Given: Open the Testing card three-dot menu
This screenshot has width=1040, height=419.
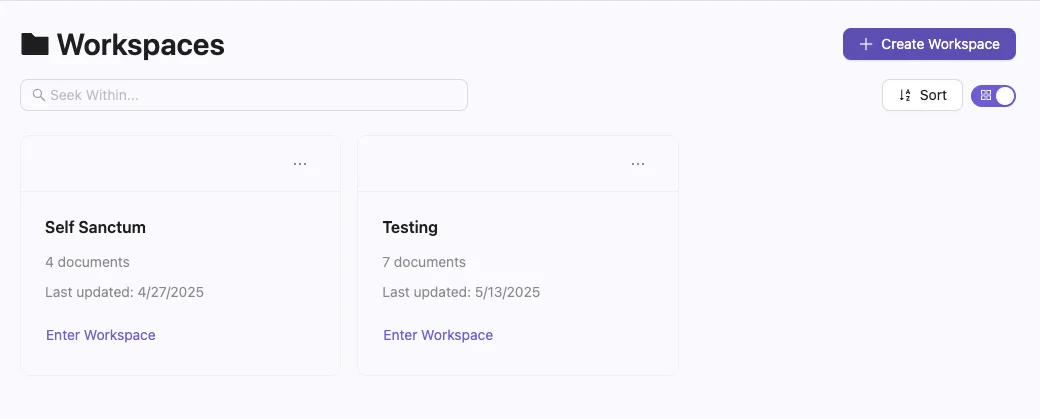Looking at the screenshot, I should (638, 164).
